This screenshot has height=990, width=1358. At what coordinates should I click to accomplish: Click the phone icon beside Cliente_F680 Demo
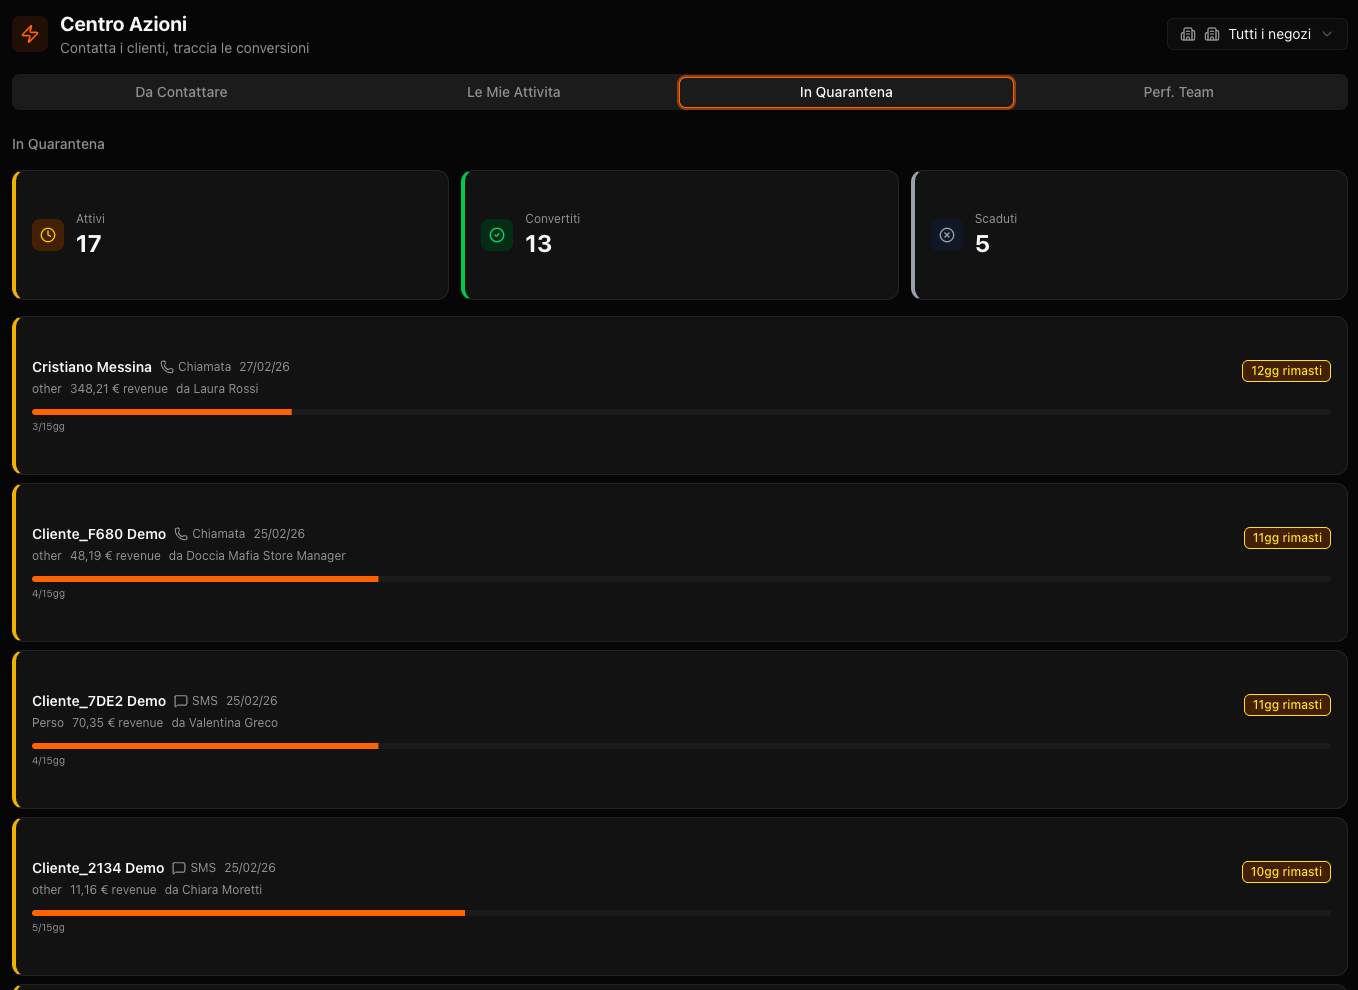(x=181, y=534)
